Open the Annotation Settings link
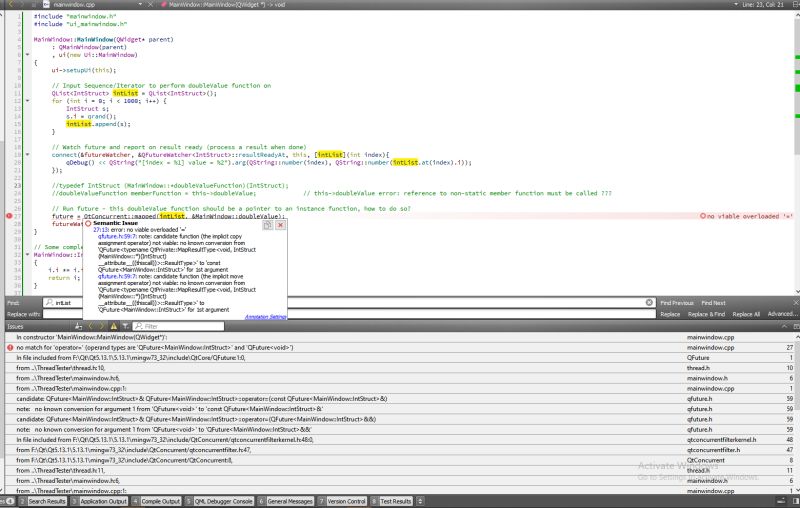Screen dimensions: 800x508 click(265, 317)
